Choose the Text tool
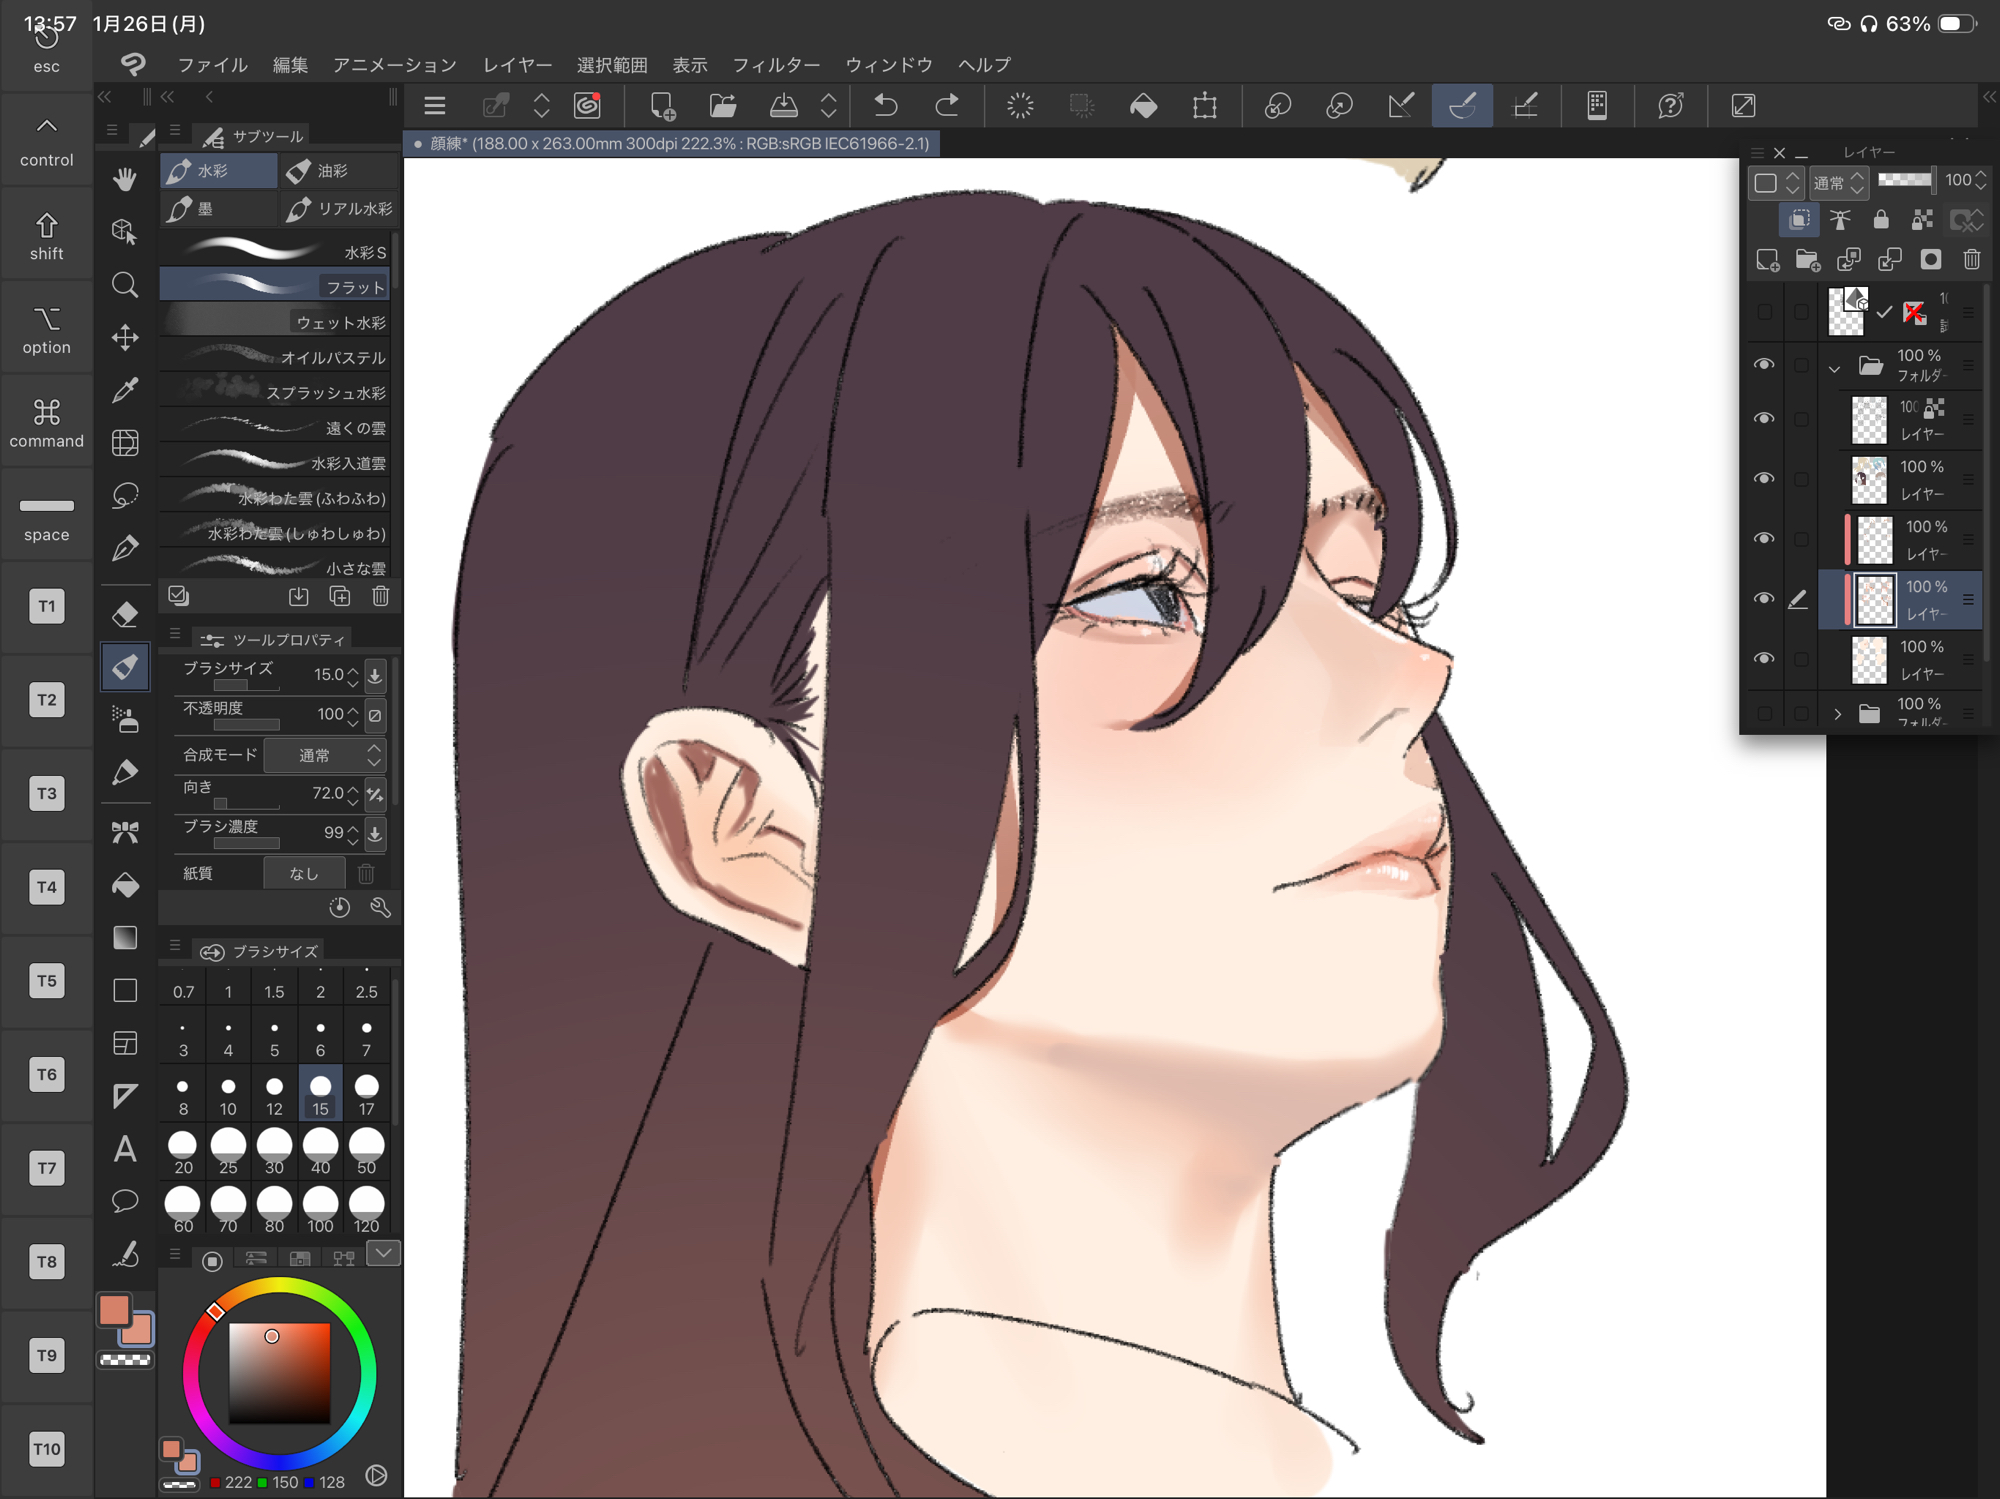The height and width of the screenshot is (1499, 2000). [x=125, y=1149]
